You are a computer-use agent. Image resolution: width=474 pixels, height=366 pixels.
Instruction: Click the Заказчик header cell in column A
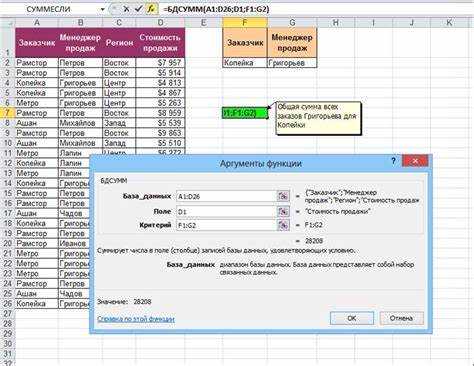(37, 43)
